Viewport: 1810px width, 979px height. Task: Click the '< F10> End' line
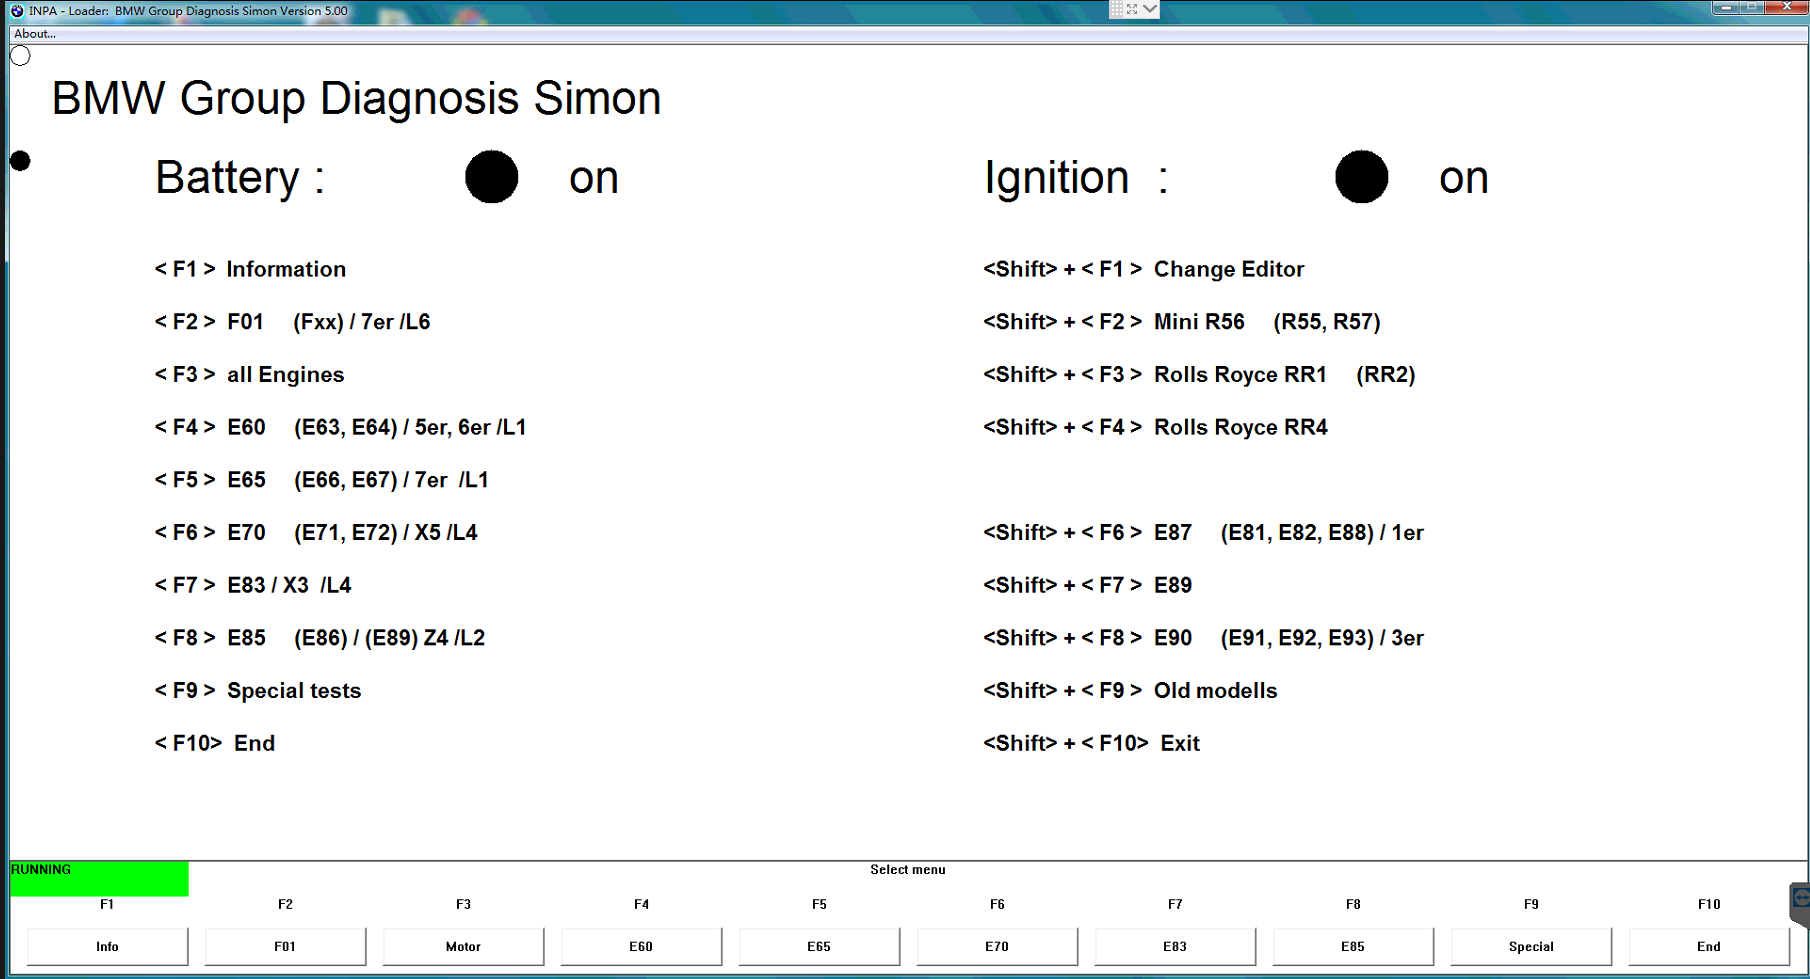point(215,743)
